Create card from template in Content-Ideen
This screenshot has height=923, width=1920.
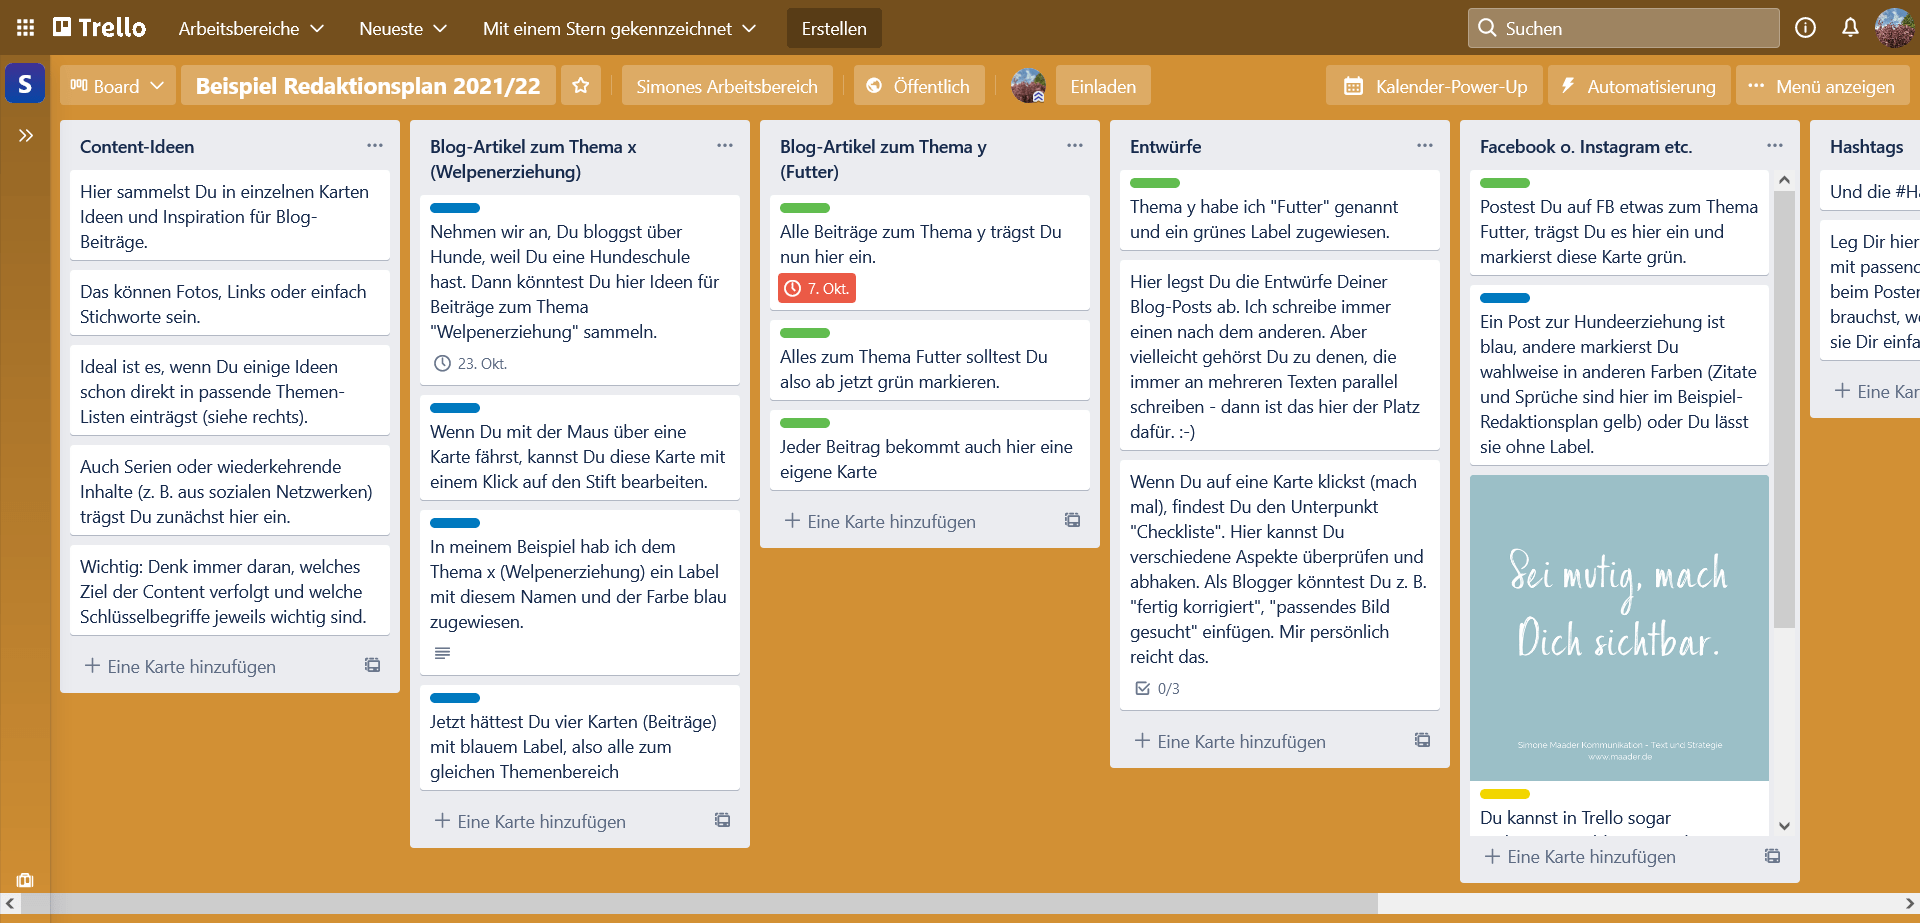373,665
